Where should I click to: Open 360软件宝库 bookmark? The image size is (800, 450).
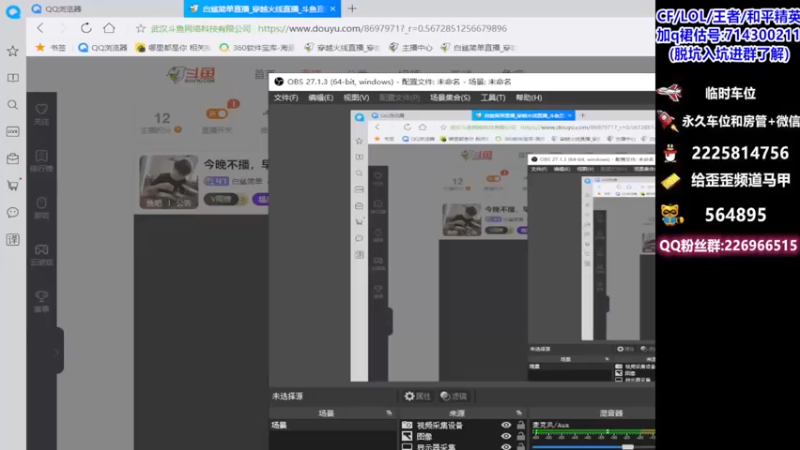[257, 47]
